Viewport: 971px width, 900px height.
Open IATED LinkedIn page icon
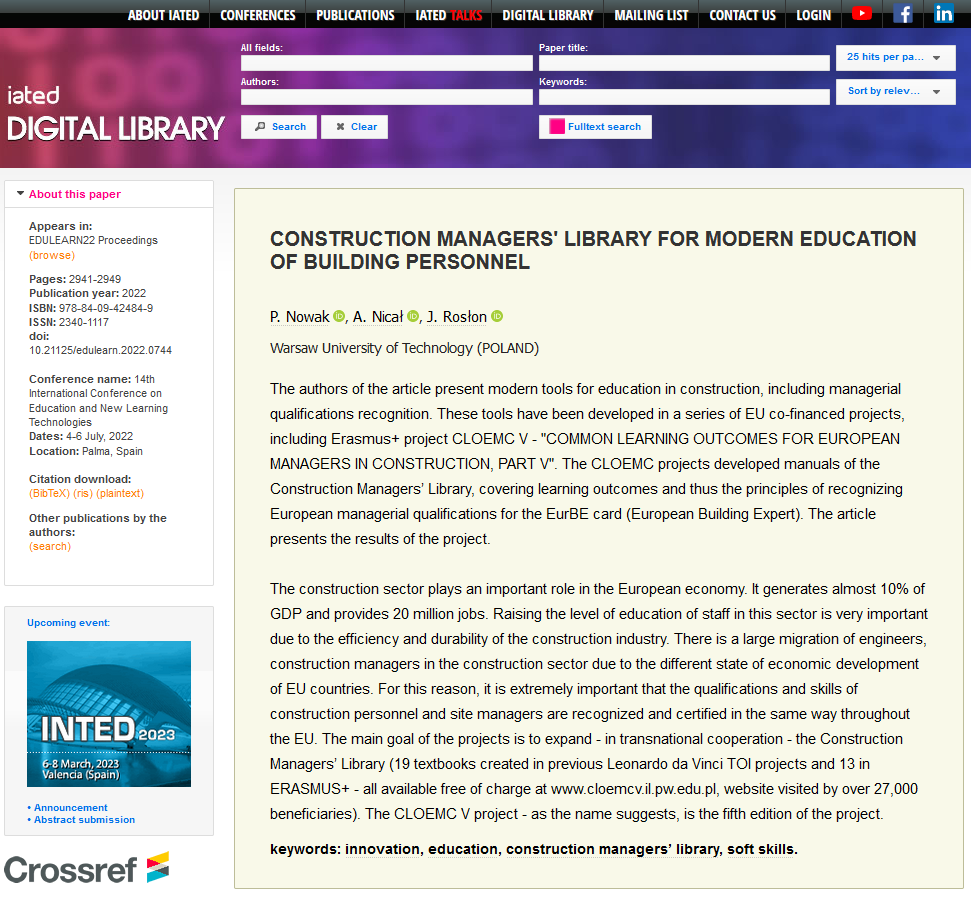tap(943, 13)
